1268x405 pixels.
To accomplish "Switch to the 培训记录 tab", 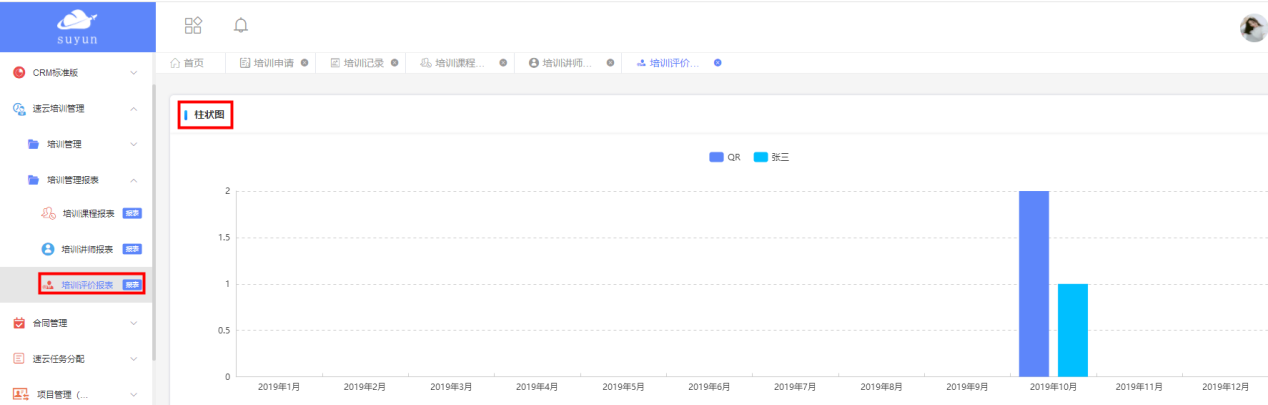I will pos(364,63).
